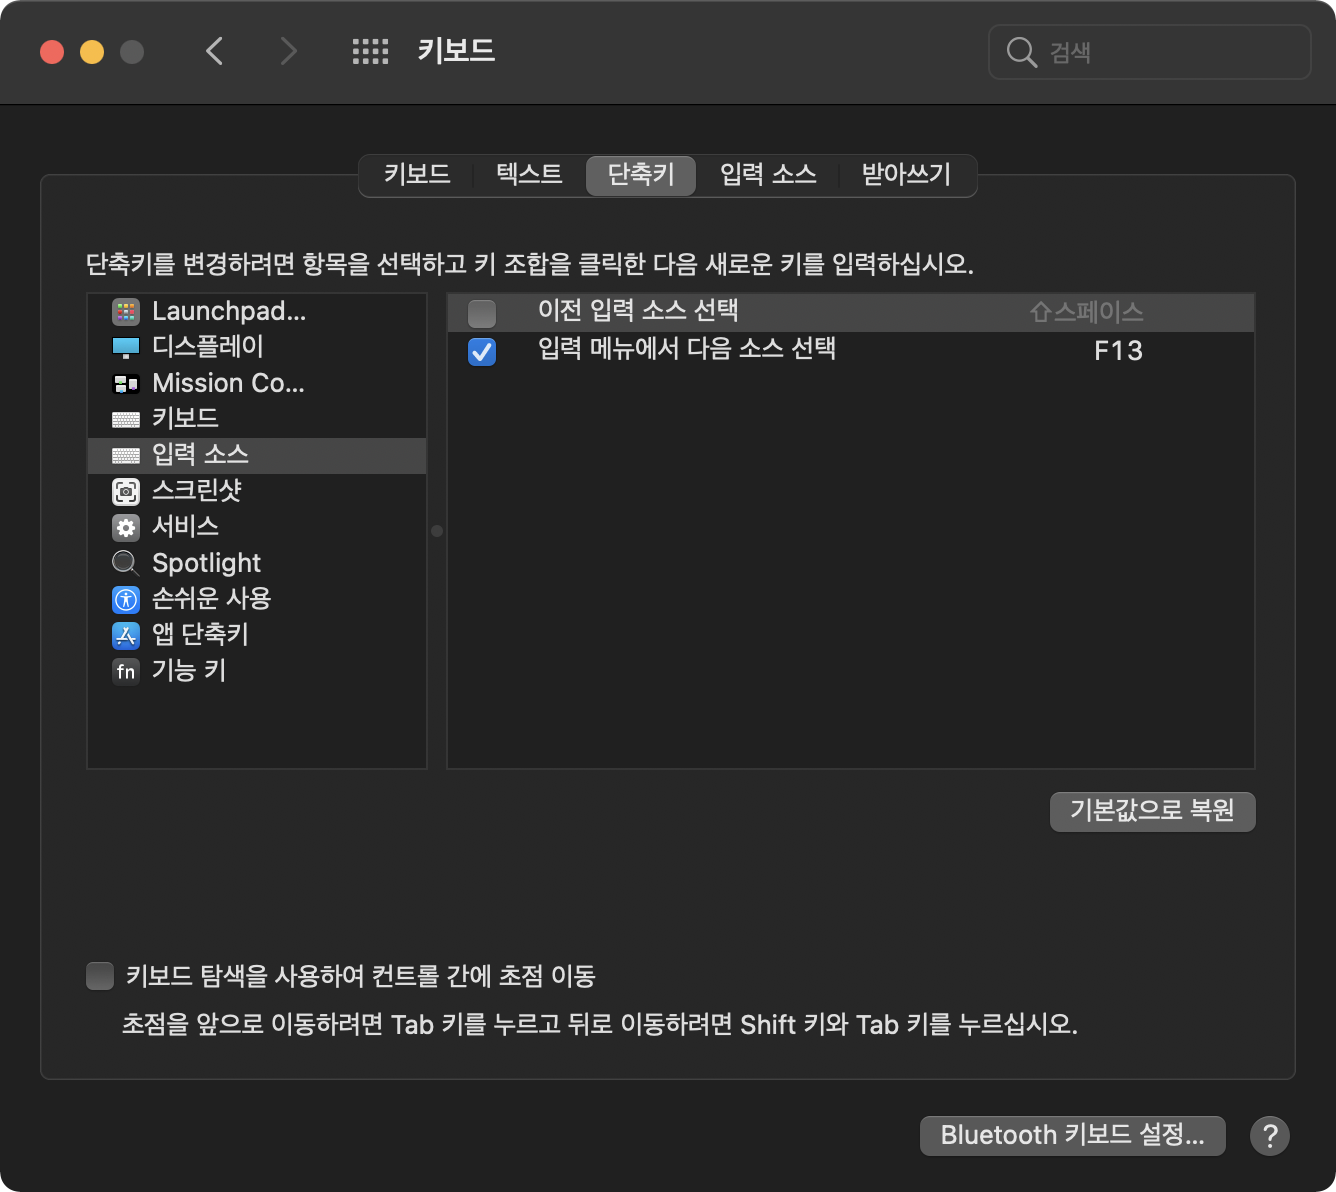Click the F13 key combination

pos(1118,351)
